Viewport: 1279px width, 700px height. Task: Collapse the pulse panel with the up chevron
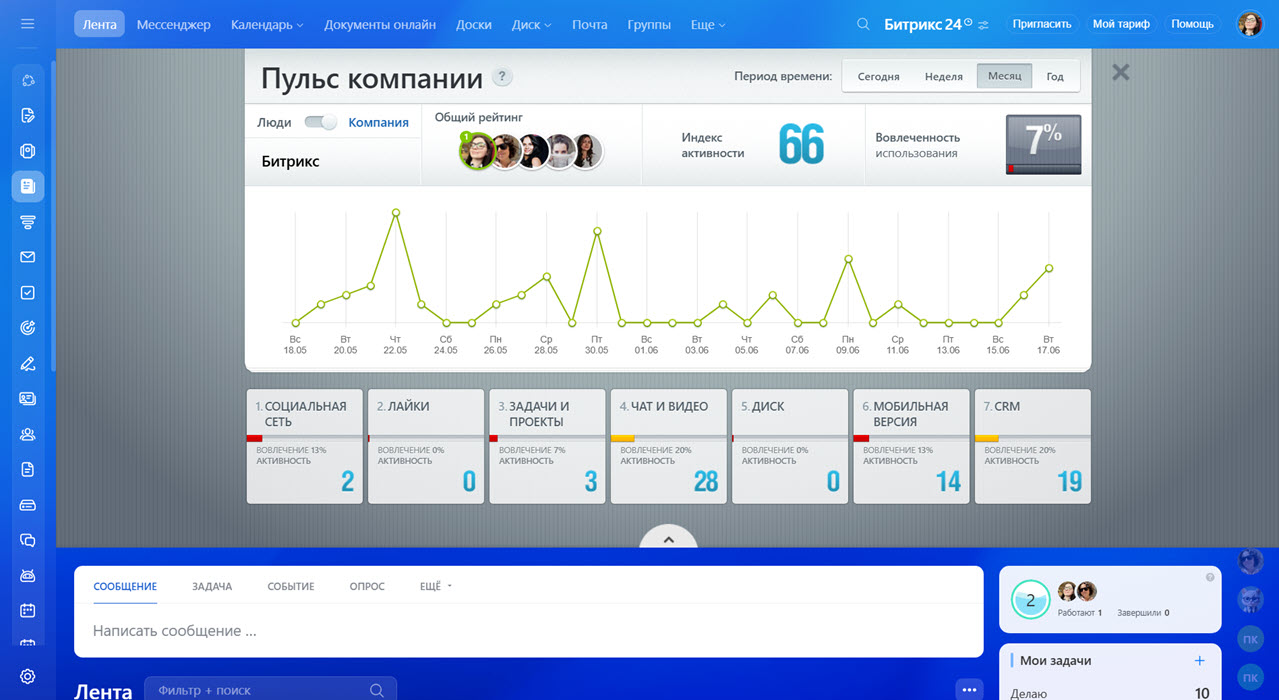click(x=669, y=539)
